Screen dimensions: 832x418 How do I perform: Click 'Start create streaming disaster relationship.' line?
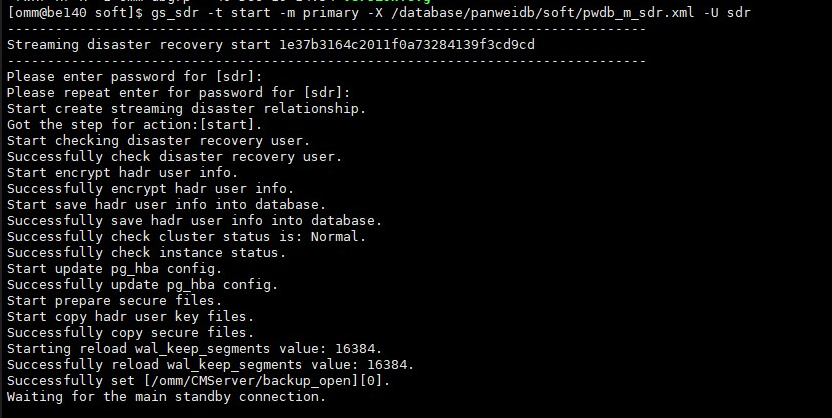point(187,109)
